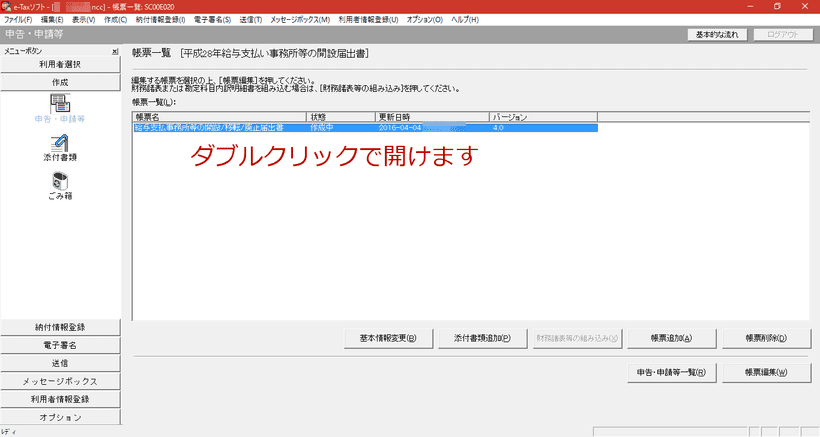The image size is (820, 437).
Task: Open the 利用者情報登録(U) menu
Action: click(368, 20)
